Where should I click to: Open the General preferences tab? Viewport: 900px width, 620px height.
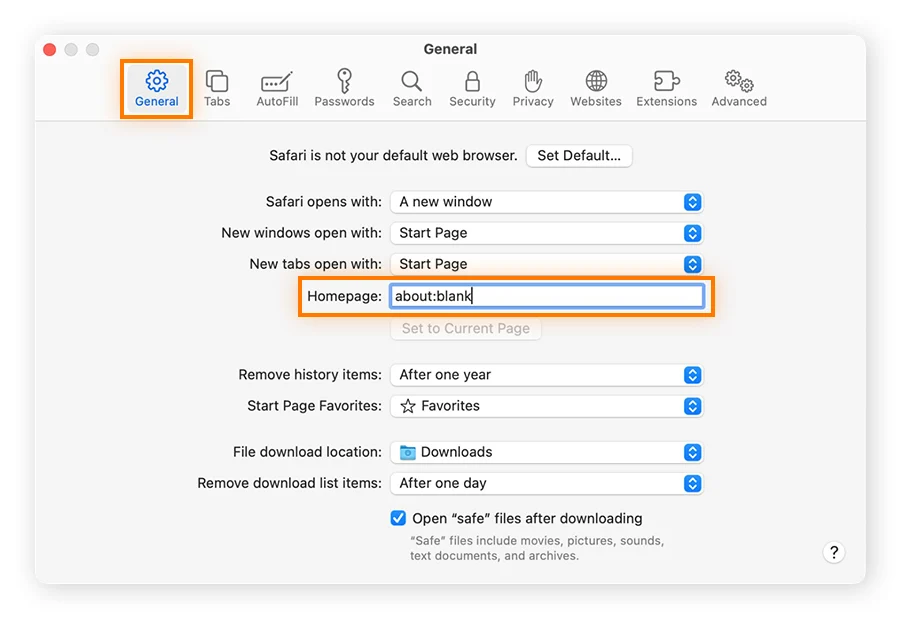(x=157, y=88)
